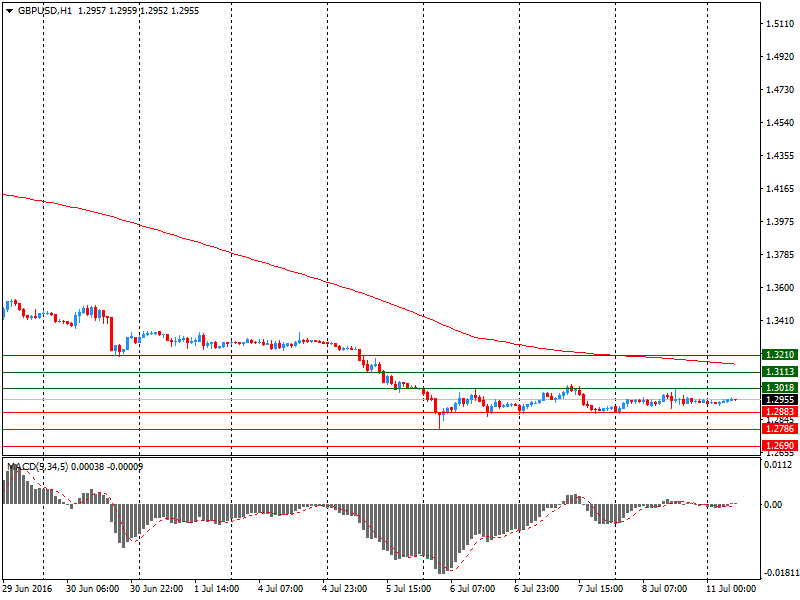Click the 8 Jul 07:00 time label

664,589
